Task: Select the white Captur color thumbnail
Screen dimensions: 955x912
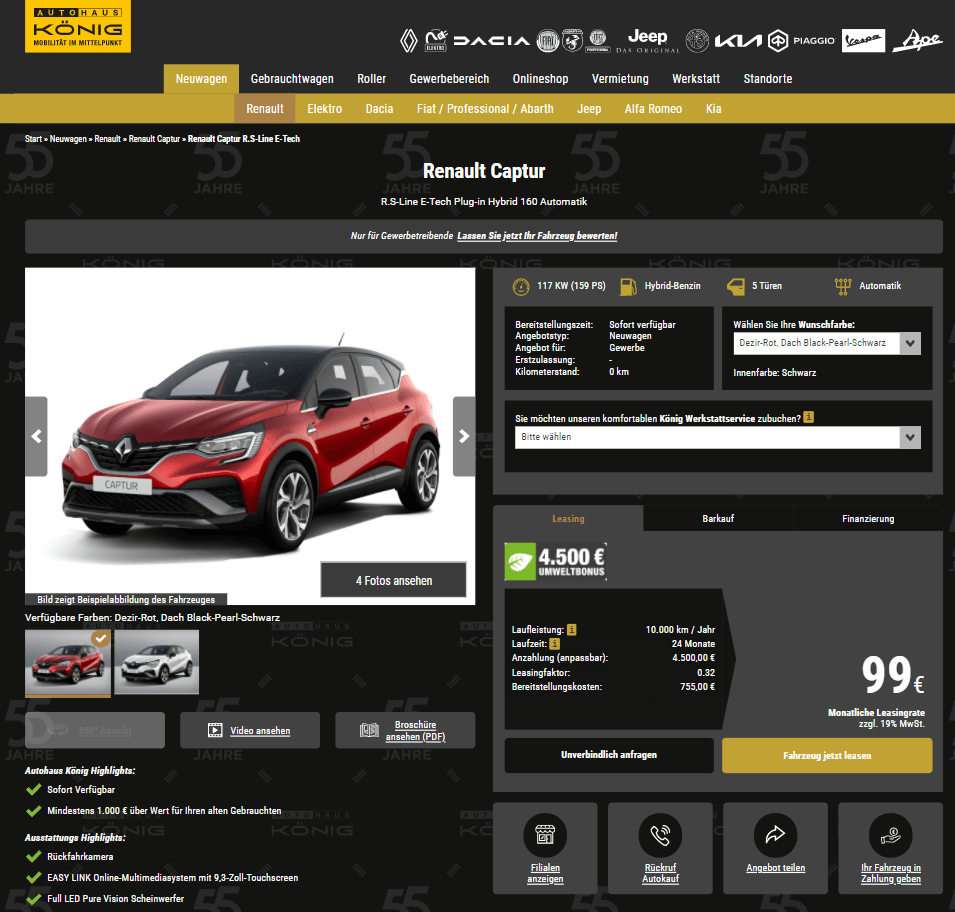Action: coord(157,662)
